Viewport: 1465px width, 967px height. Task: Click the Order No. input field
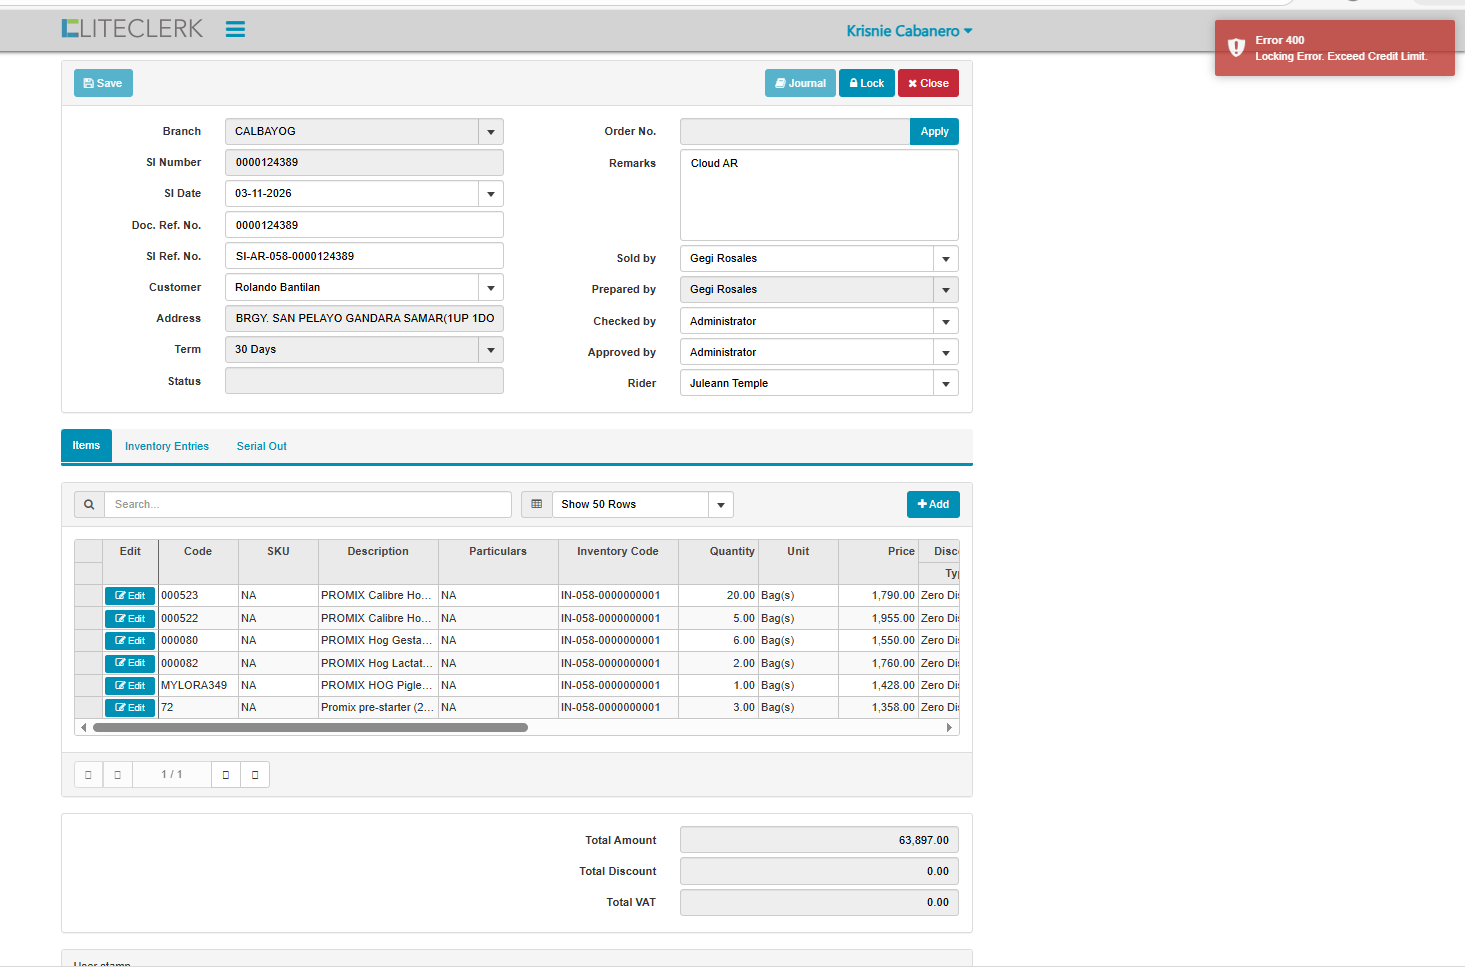pos(794,132)
